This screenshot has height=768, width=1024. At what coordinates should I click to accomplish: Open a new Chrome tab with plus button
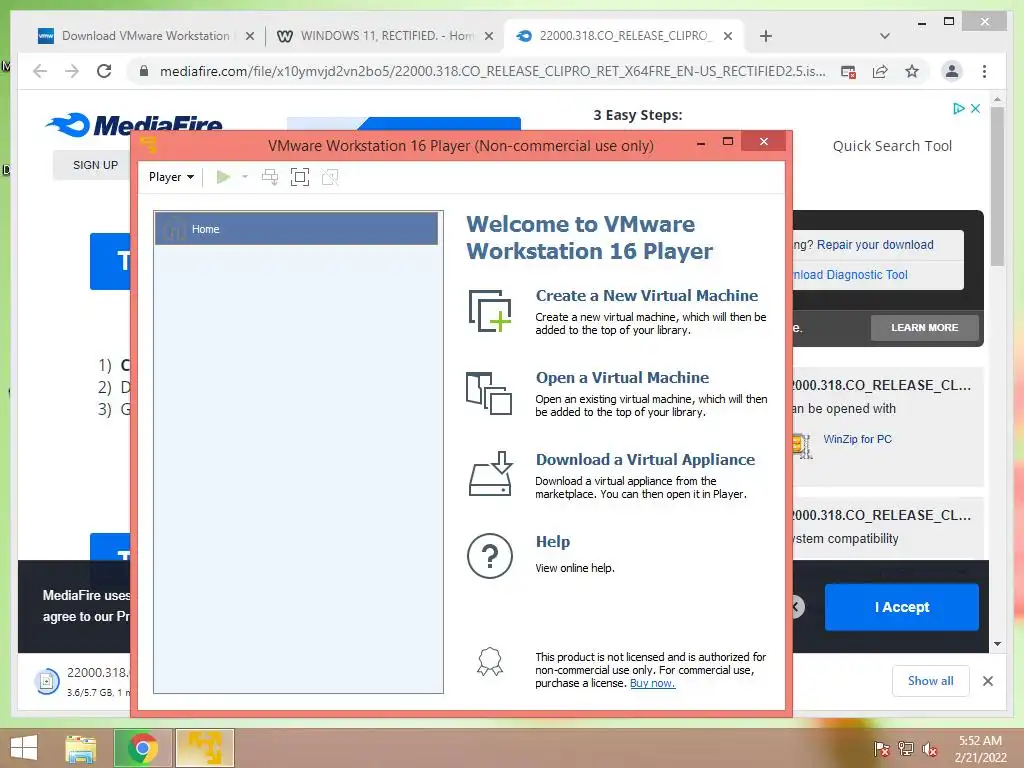pos(766,37)
